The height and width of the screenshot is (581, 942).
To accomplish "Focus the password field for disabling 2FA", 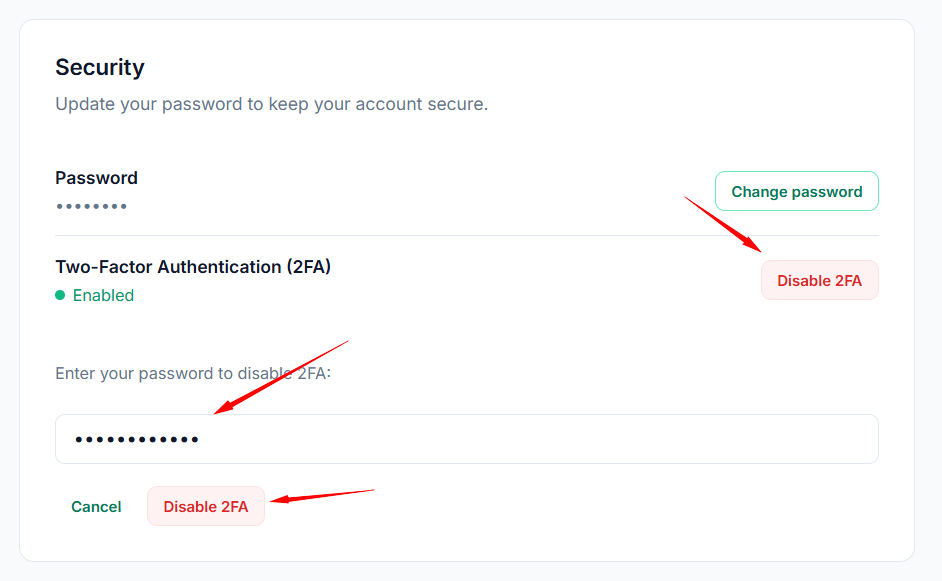I will (x=466, y=439).
